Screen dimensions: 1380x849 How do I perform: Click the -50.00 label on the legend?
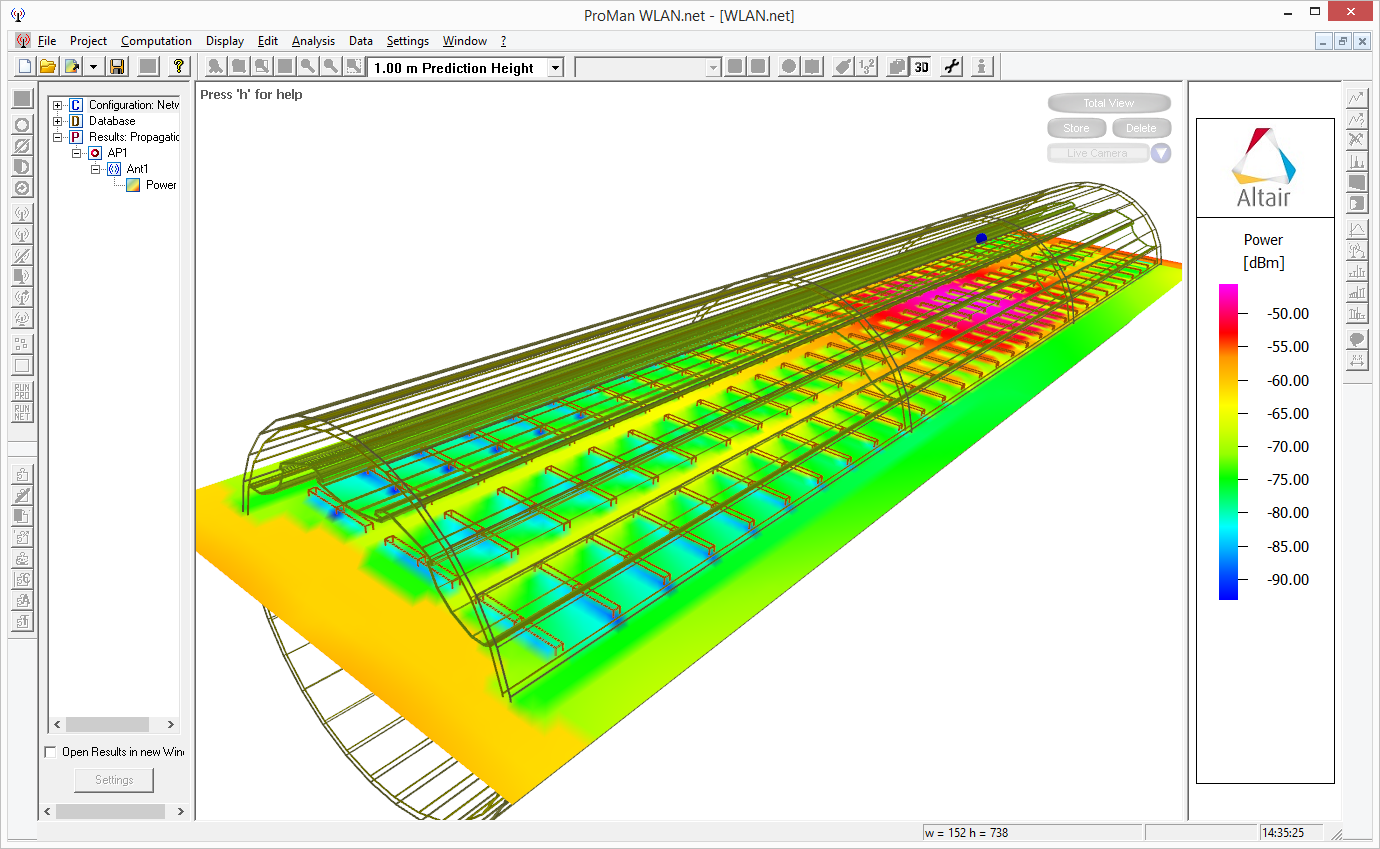[1288, 313]
